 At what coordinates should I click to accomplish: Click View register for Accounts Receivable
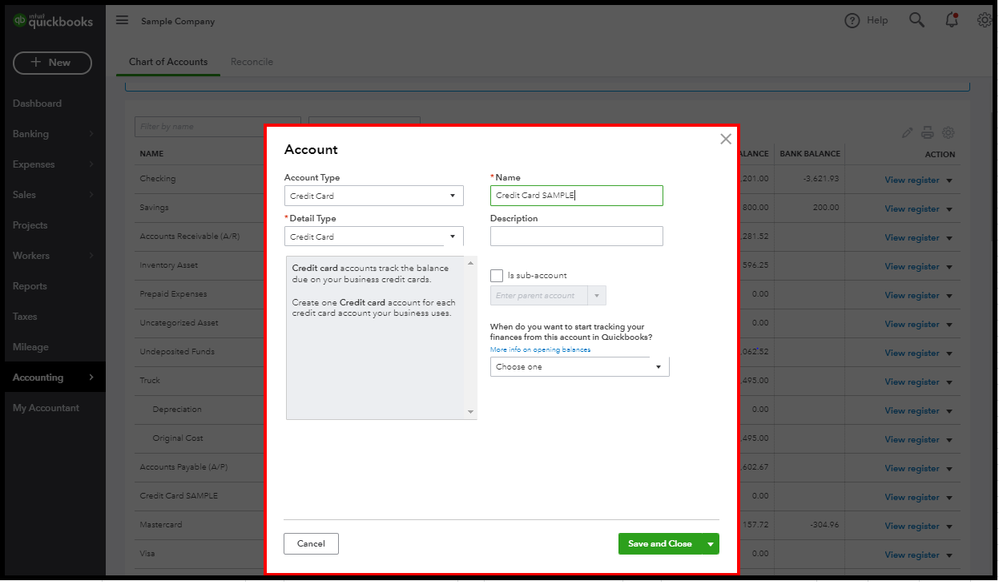point(912,238)
